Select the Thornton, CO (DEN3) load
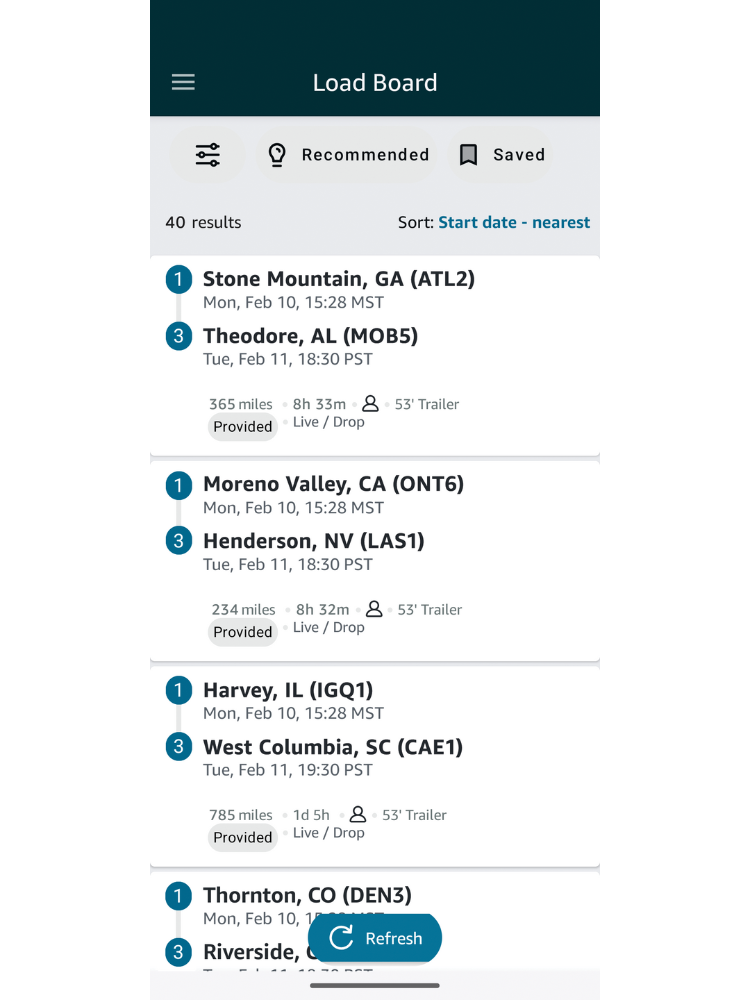This screenshot has width=750, height=1000. [x=307, y=895]
